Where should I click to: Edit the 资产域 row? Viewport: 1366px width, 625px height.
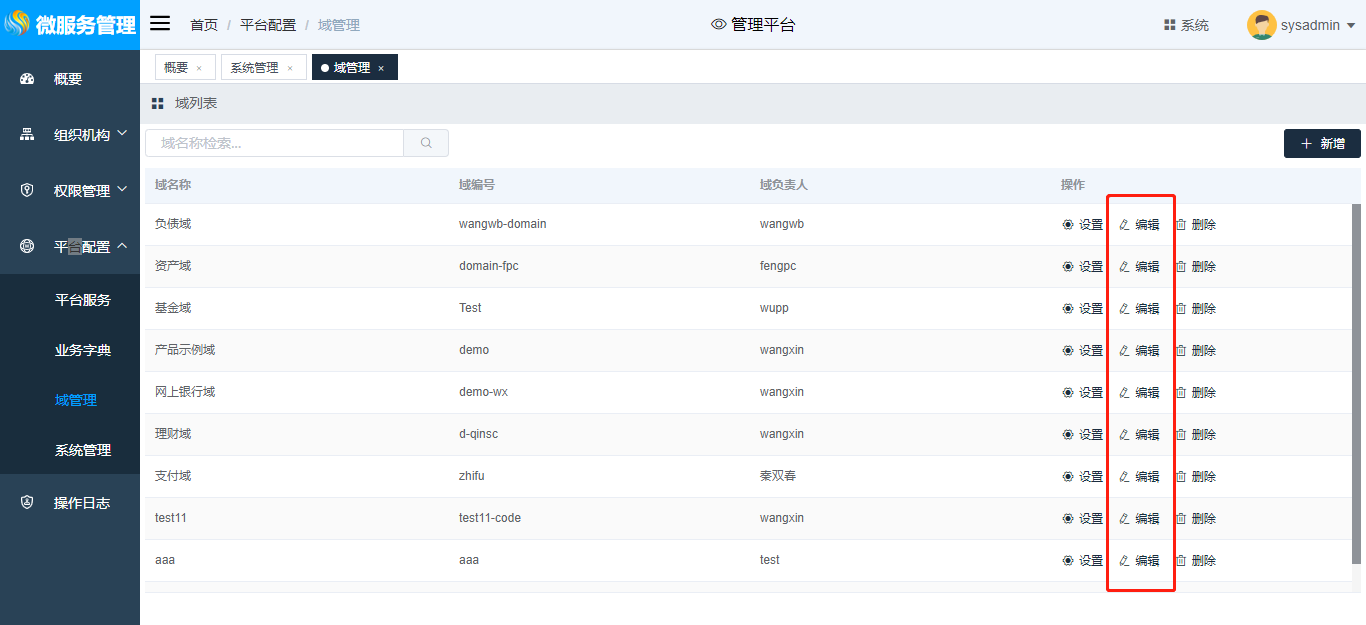pos(1139,267)
